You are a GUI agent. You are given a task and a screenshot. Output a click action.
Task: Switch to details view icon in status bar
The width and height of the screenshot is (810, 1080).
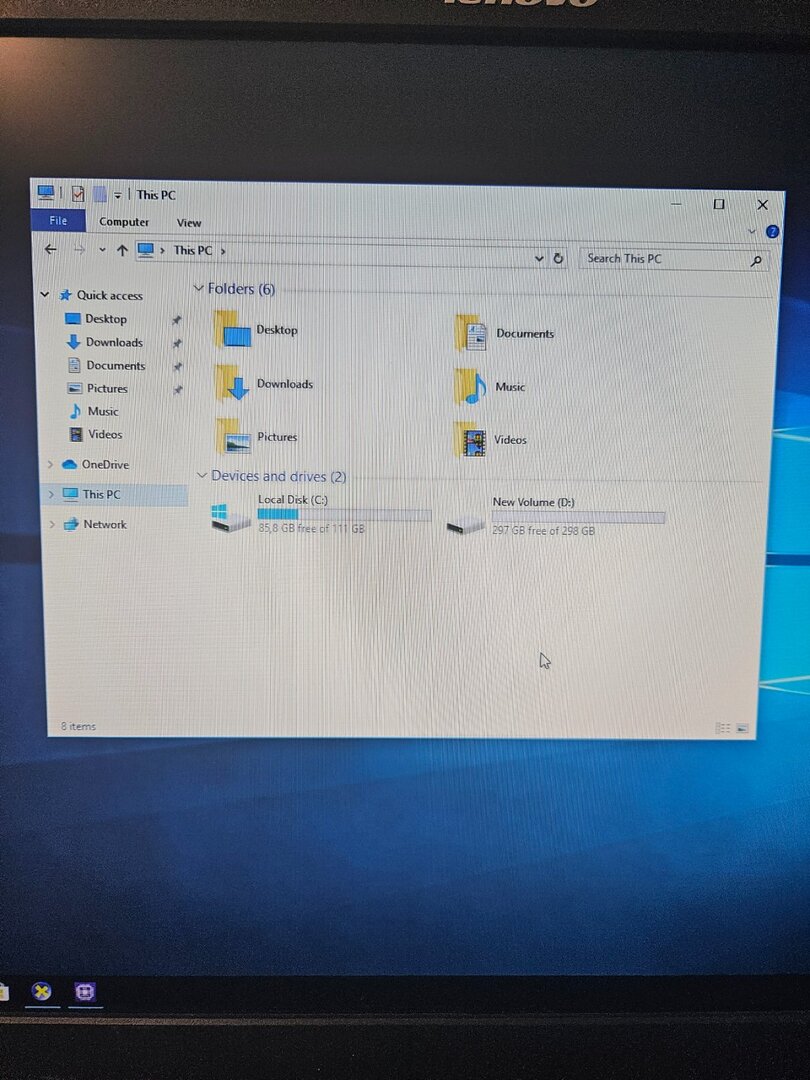coord(723,728)
